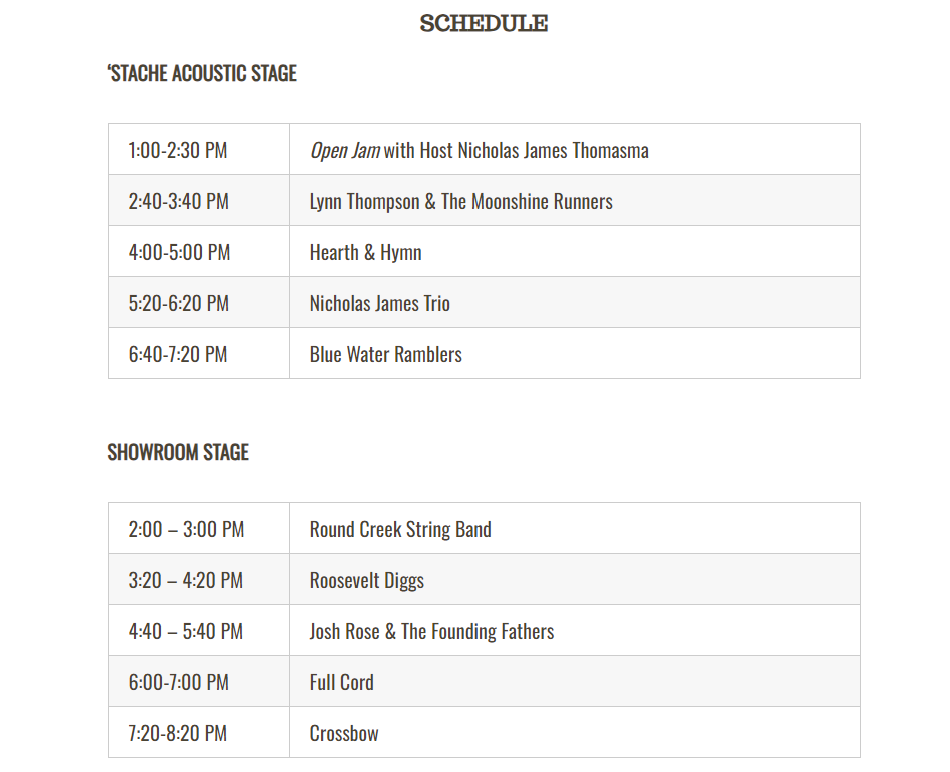This screenshot has width=950, height=772.
Task: Click the Blue Water Ramblers entry
Action: [386, 354]
